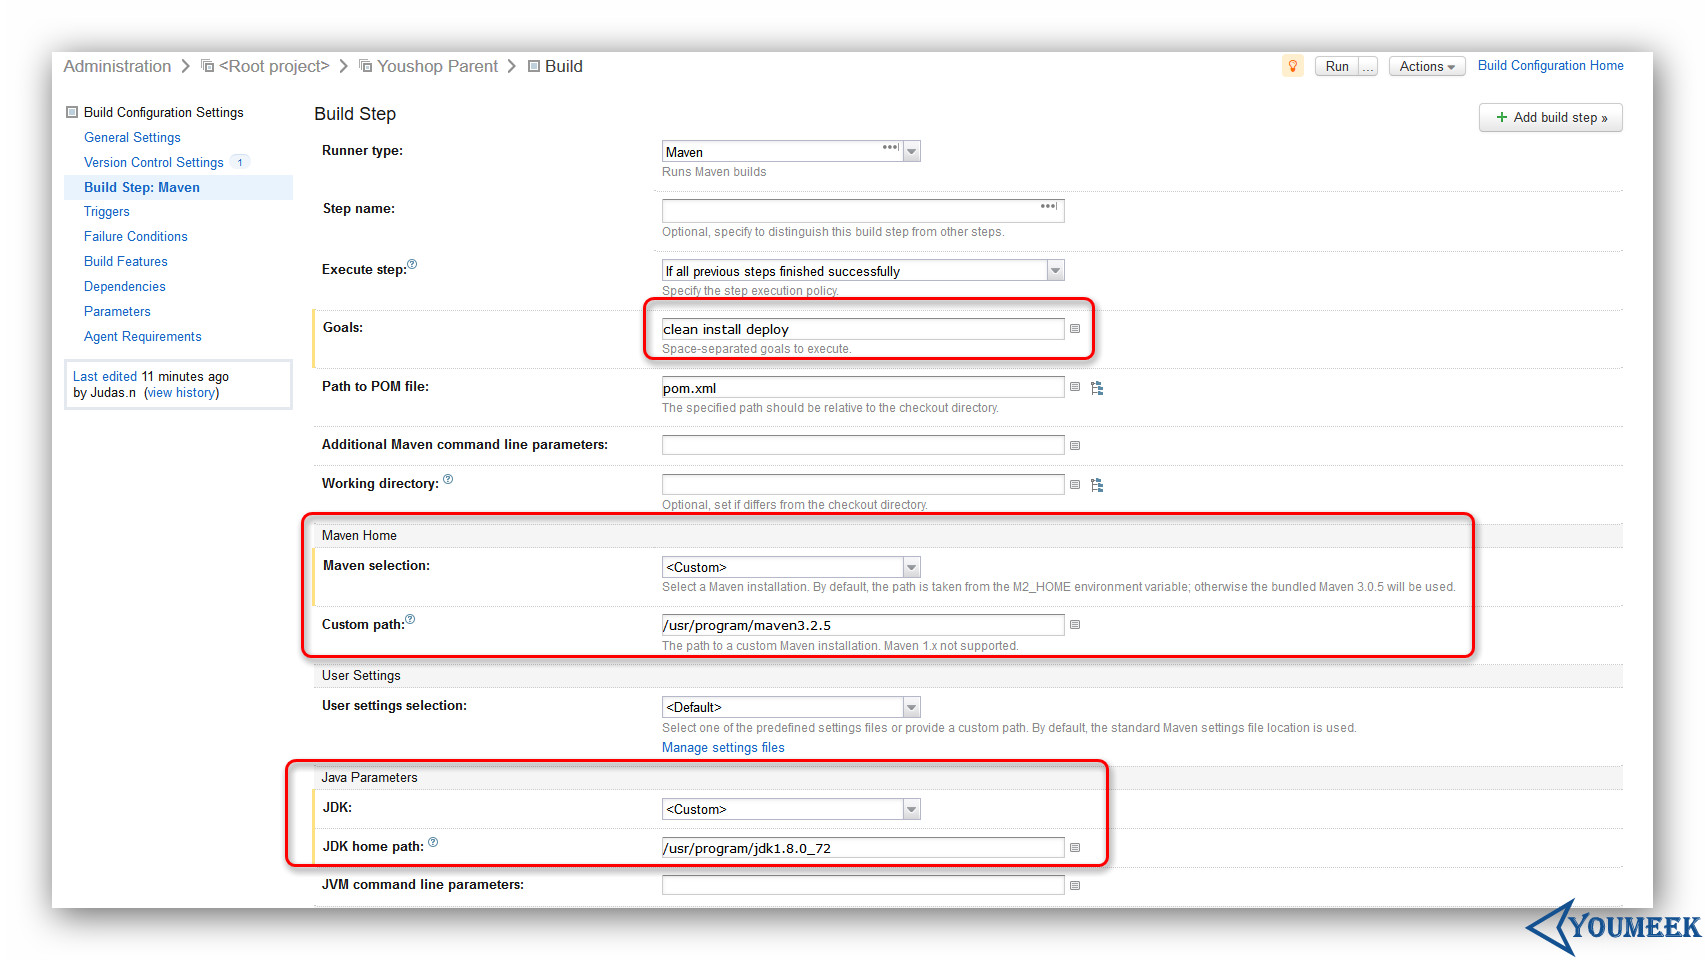Open parameter picker beside Custom path
The height and width of the screenshot is (960, 1705).
[1075, 625]
